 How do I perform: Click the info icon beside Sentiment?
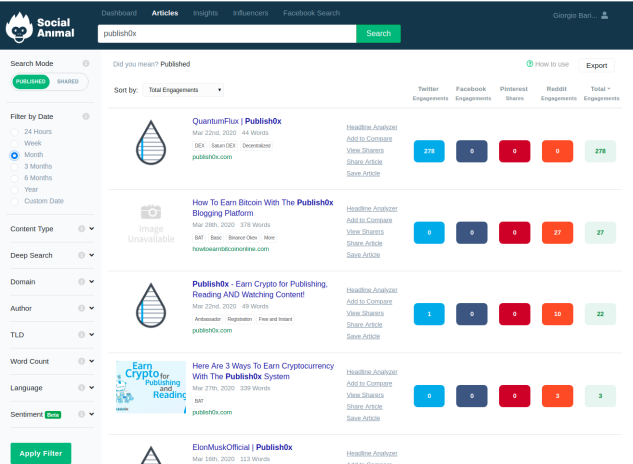[x=82, y=414]
